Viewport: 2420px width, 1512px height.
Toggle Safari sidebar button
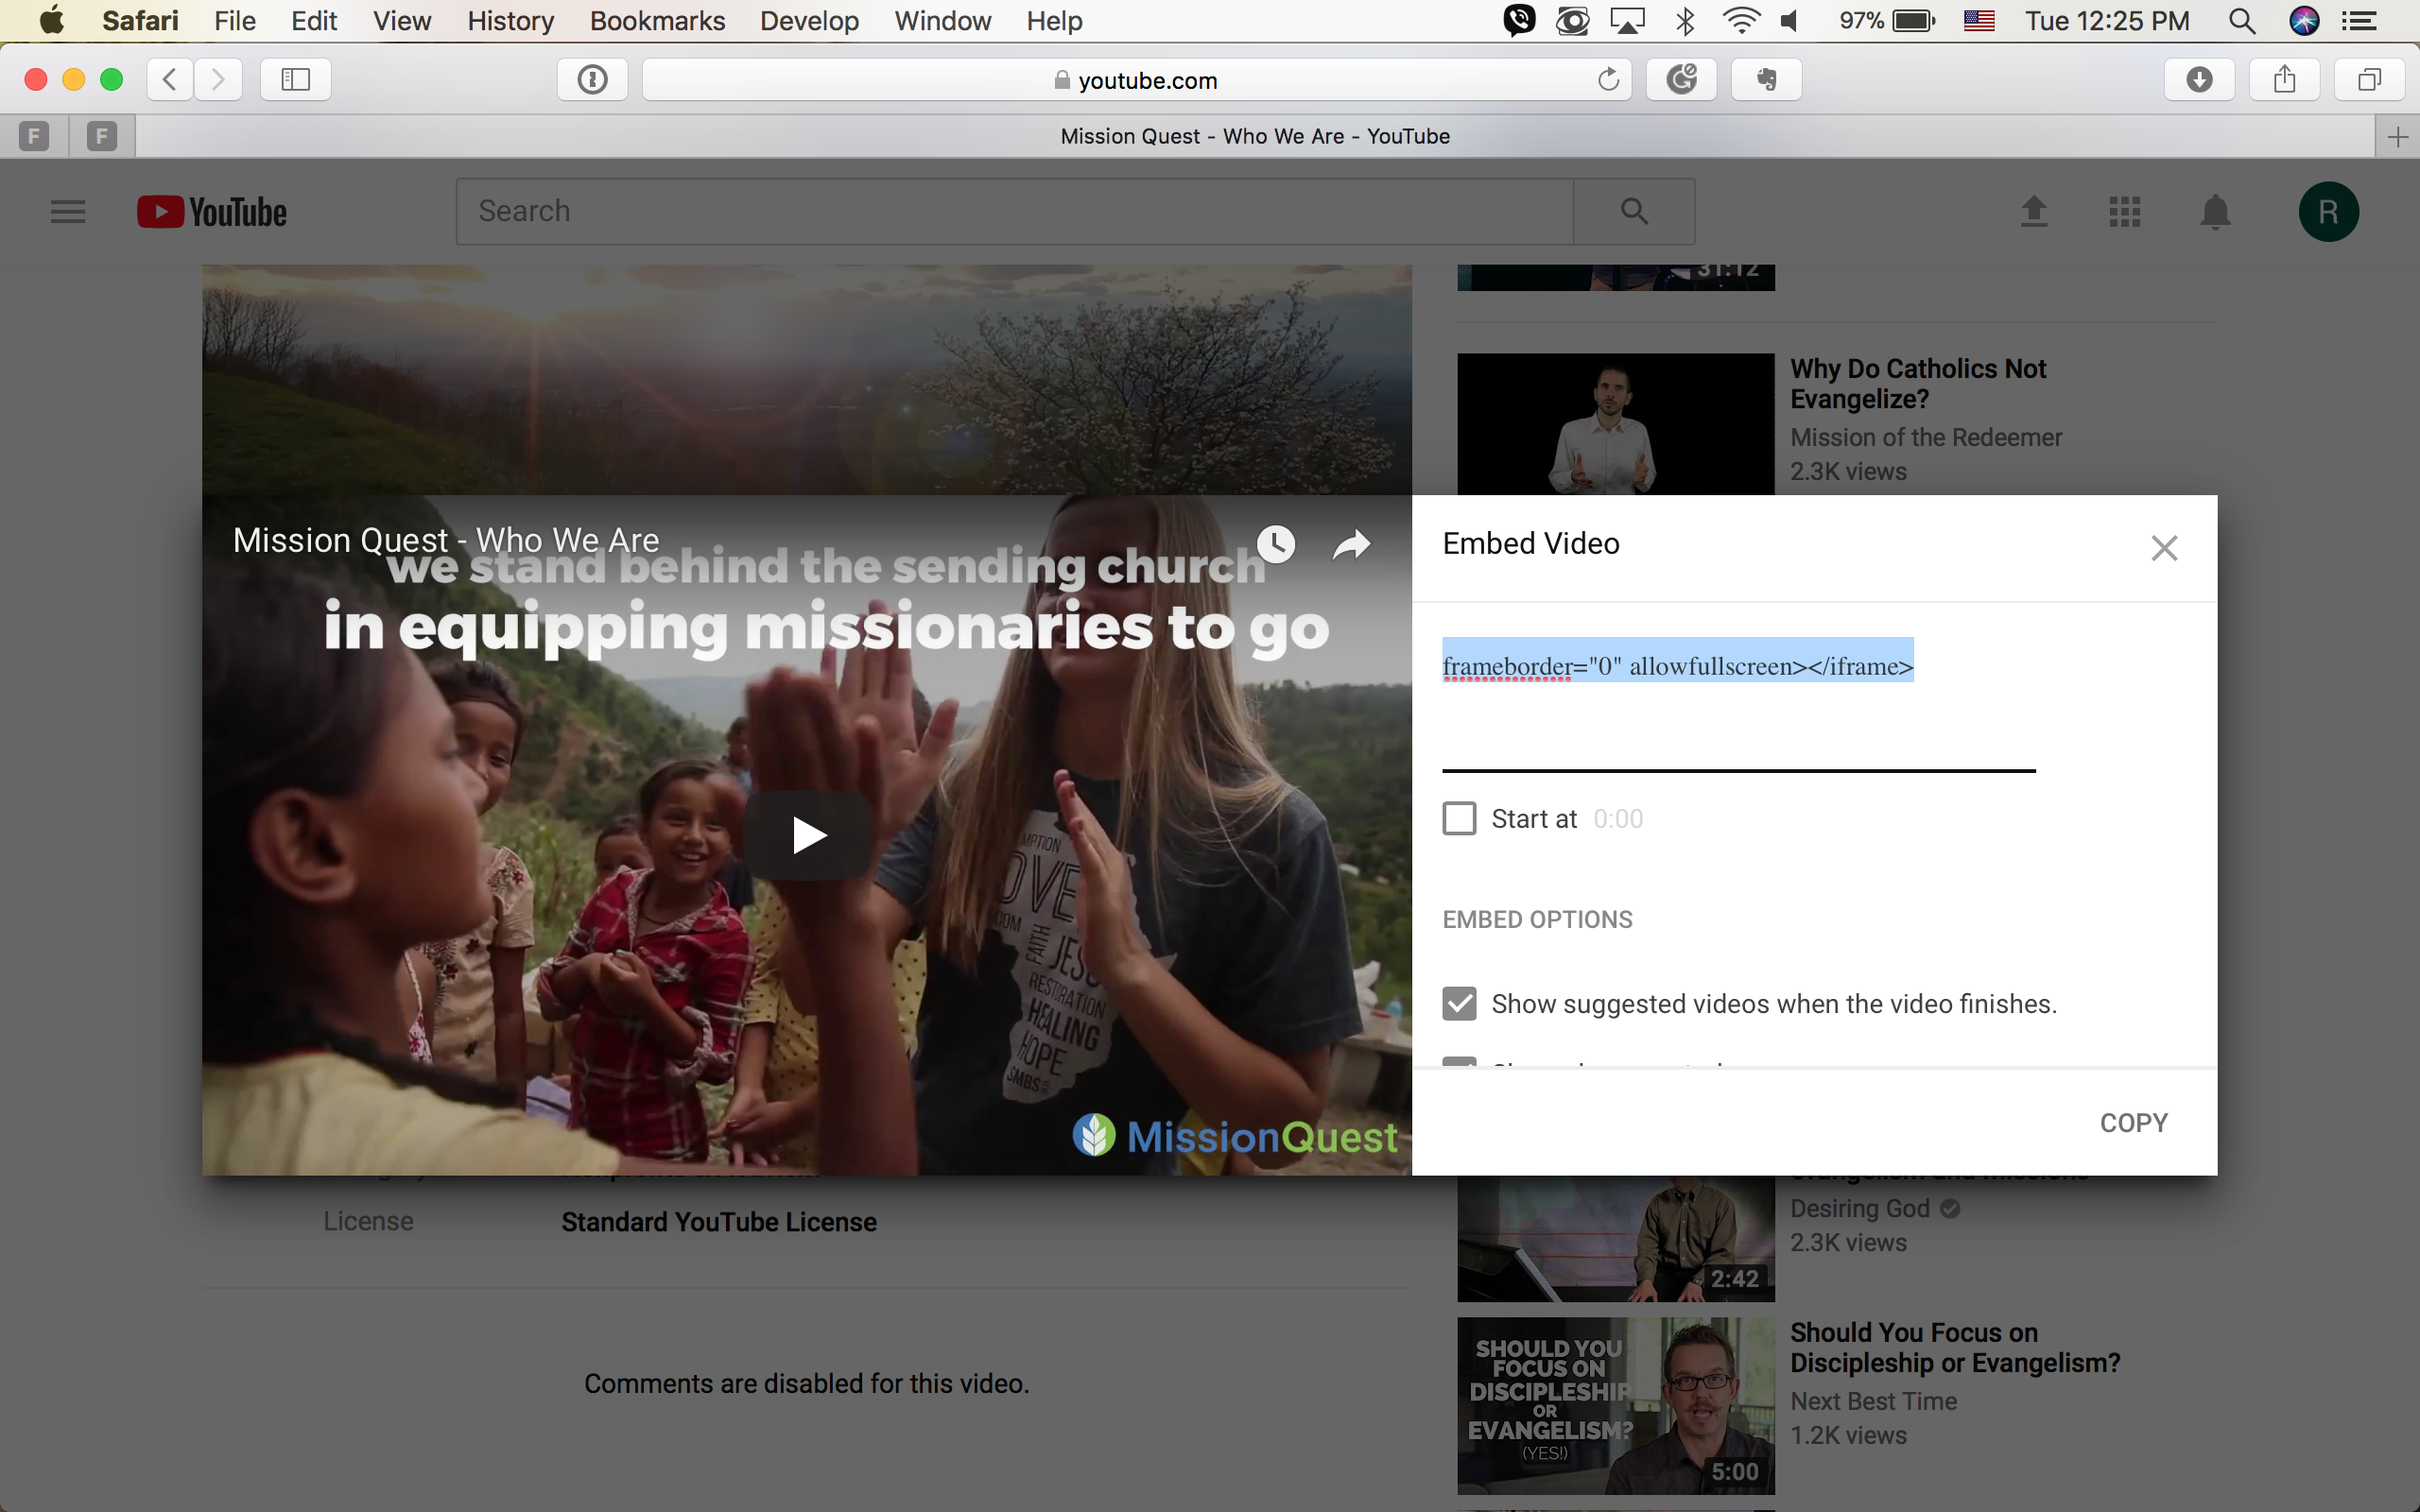coord(295,80)
